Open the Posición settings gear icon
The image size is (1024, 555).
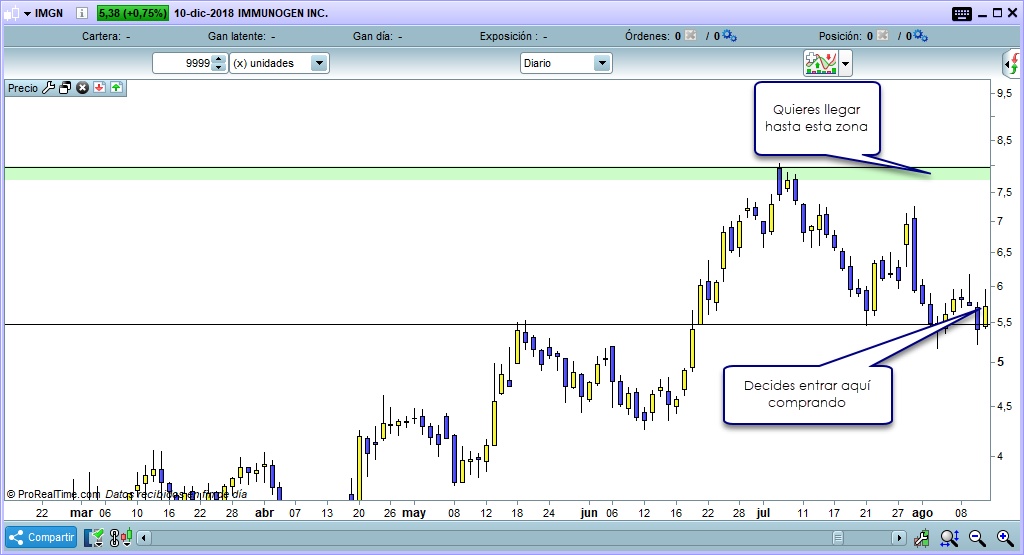click(920, 36)
